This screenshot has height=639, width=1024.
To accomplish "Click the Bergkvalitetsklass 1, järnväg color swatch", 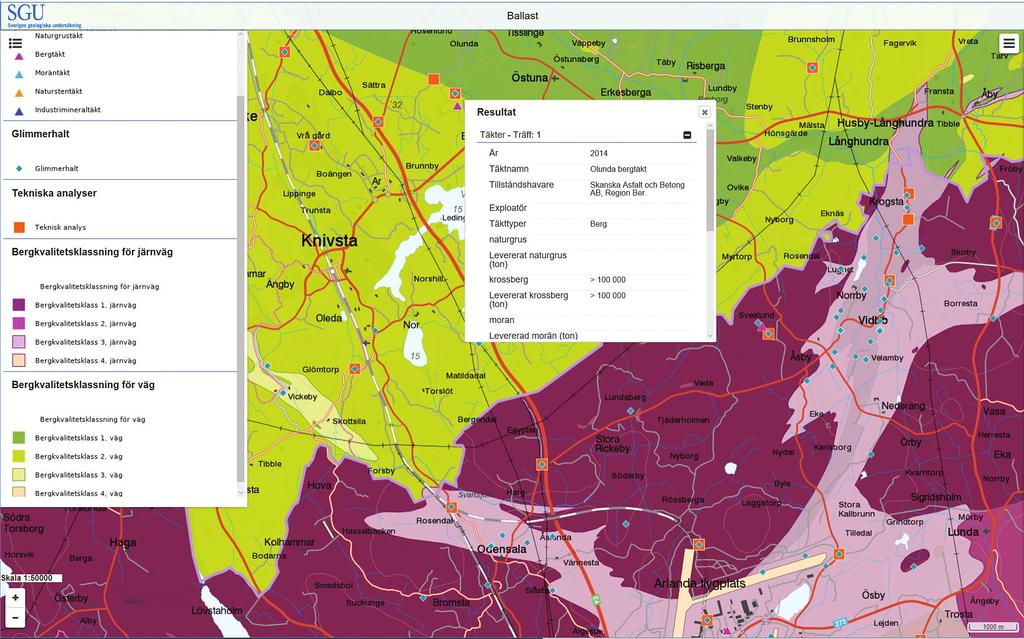I will [x=19, y=304].
